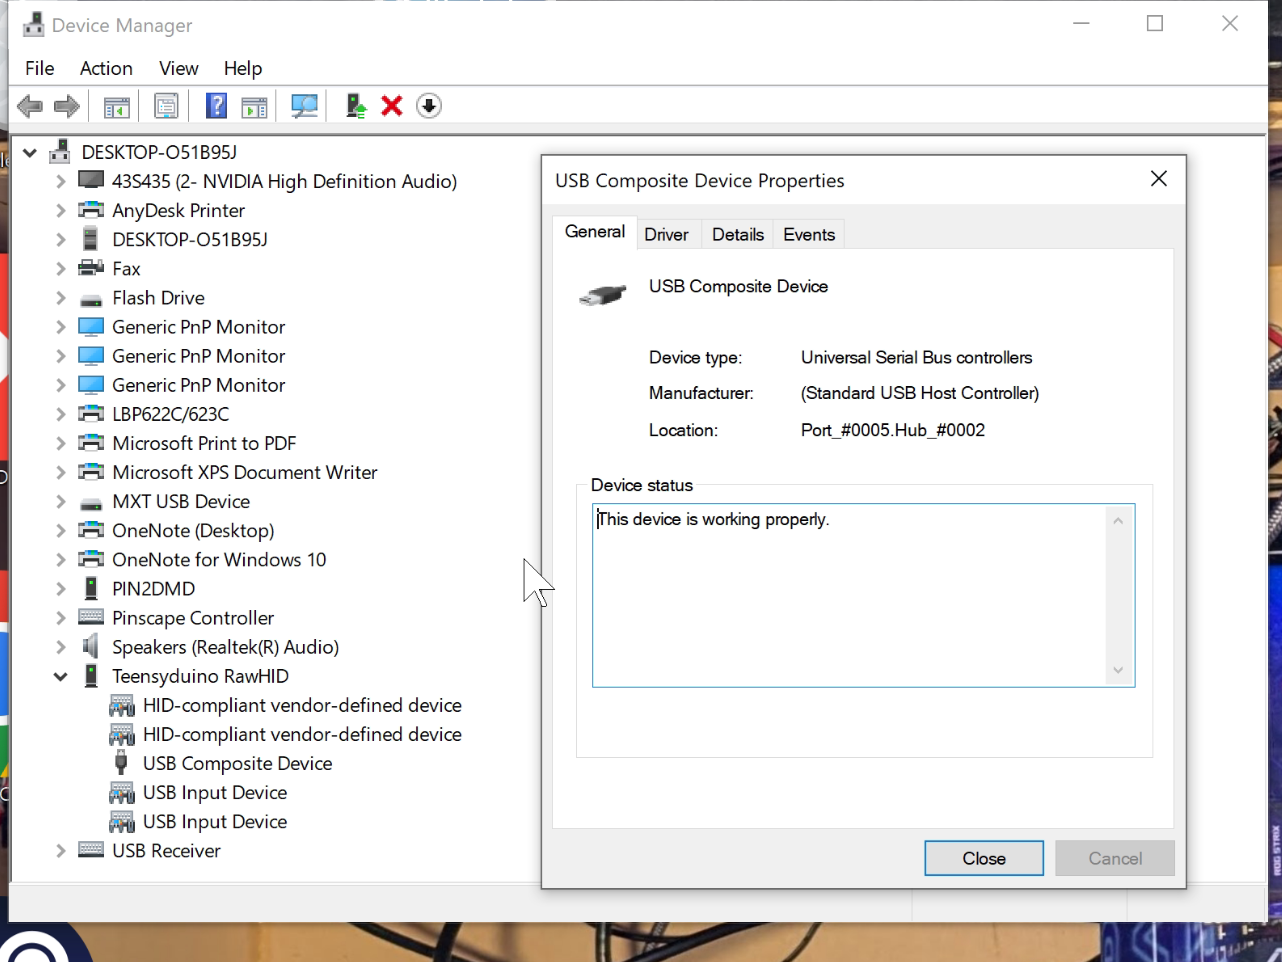Switch to the Events tab
This screenshot has height=962, width=1282.
pyautogui.click(x=808, y=233)
